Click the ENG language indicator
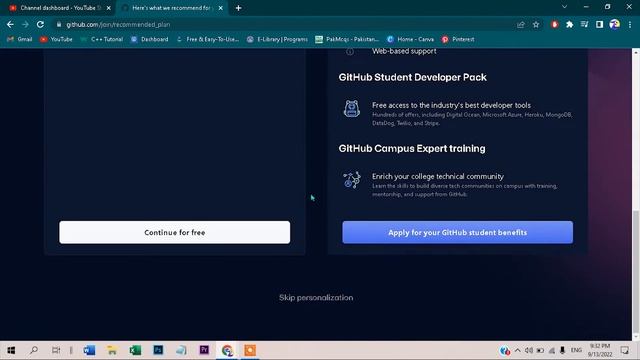Image resolution: width=640 pixels, height=360 pixels. coord(576,350)
